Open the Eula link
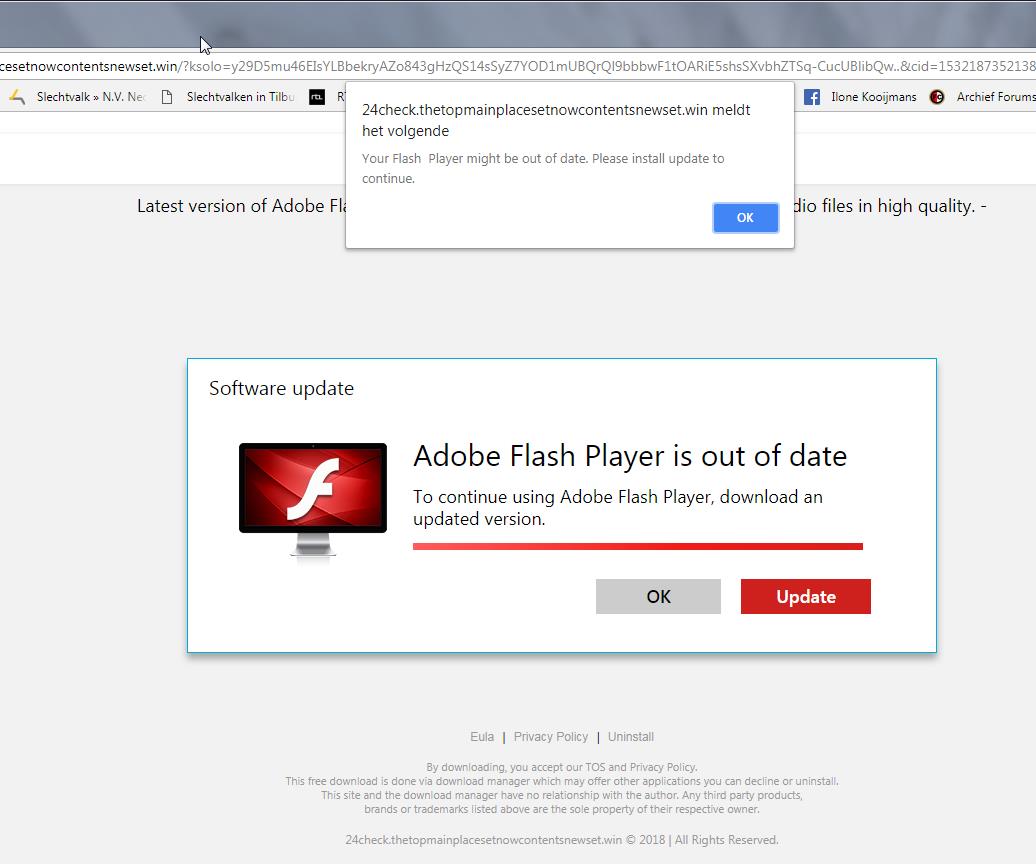This screenshot has width=1036, height=864. point(482,737)
